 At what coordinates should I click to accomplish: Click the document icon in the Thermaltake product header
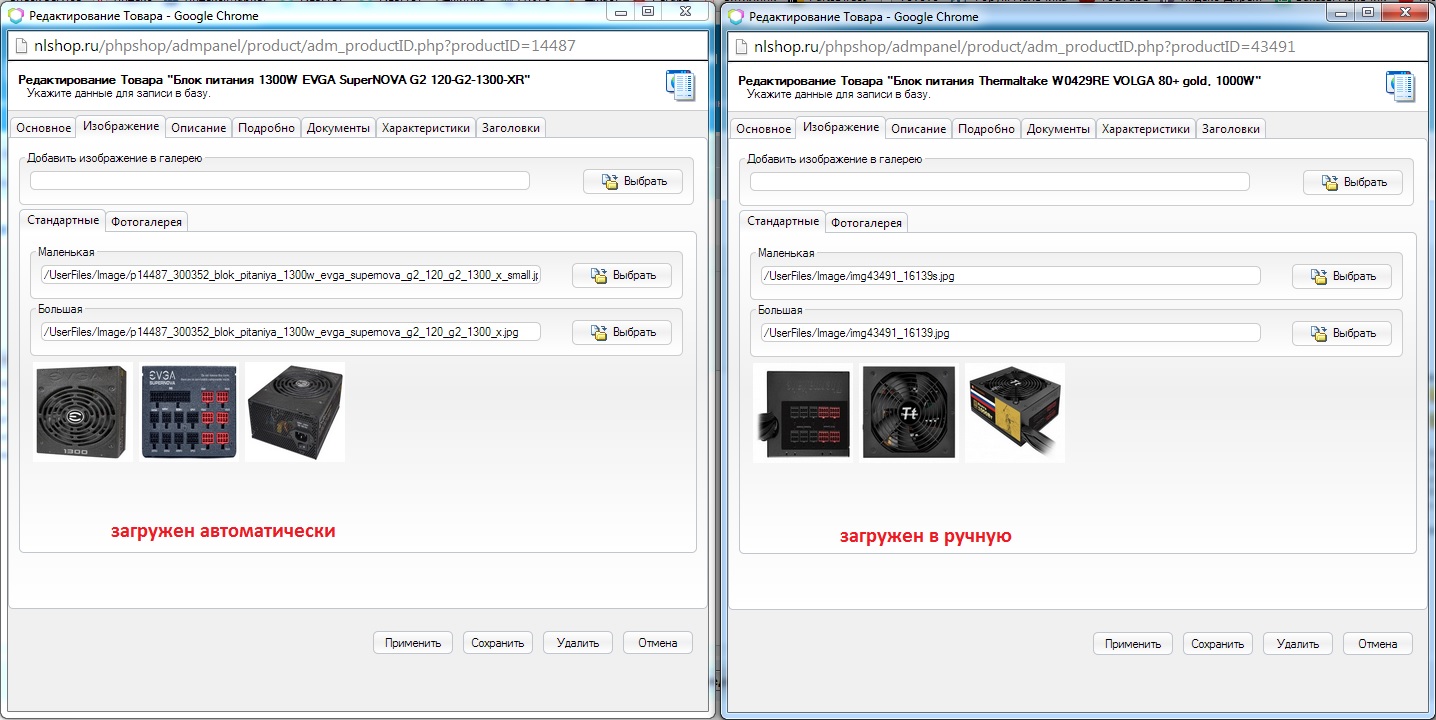pyautogui.click(x=1400, y=87)
